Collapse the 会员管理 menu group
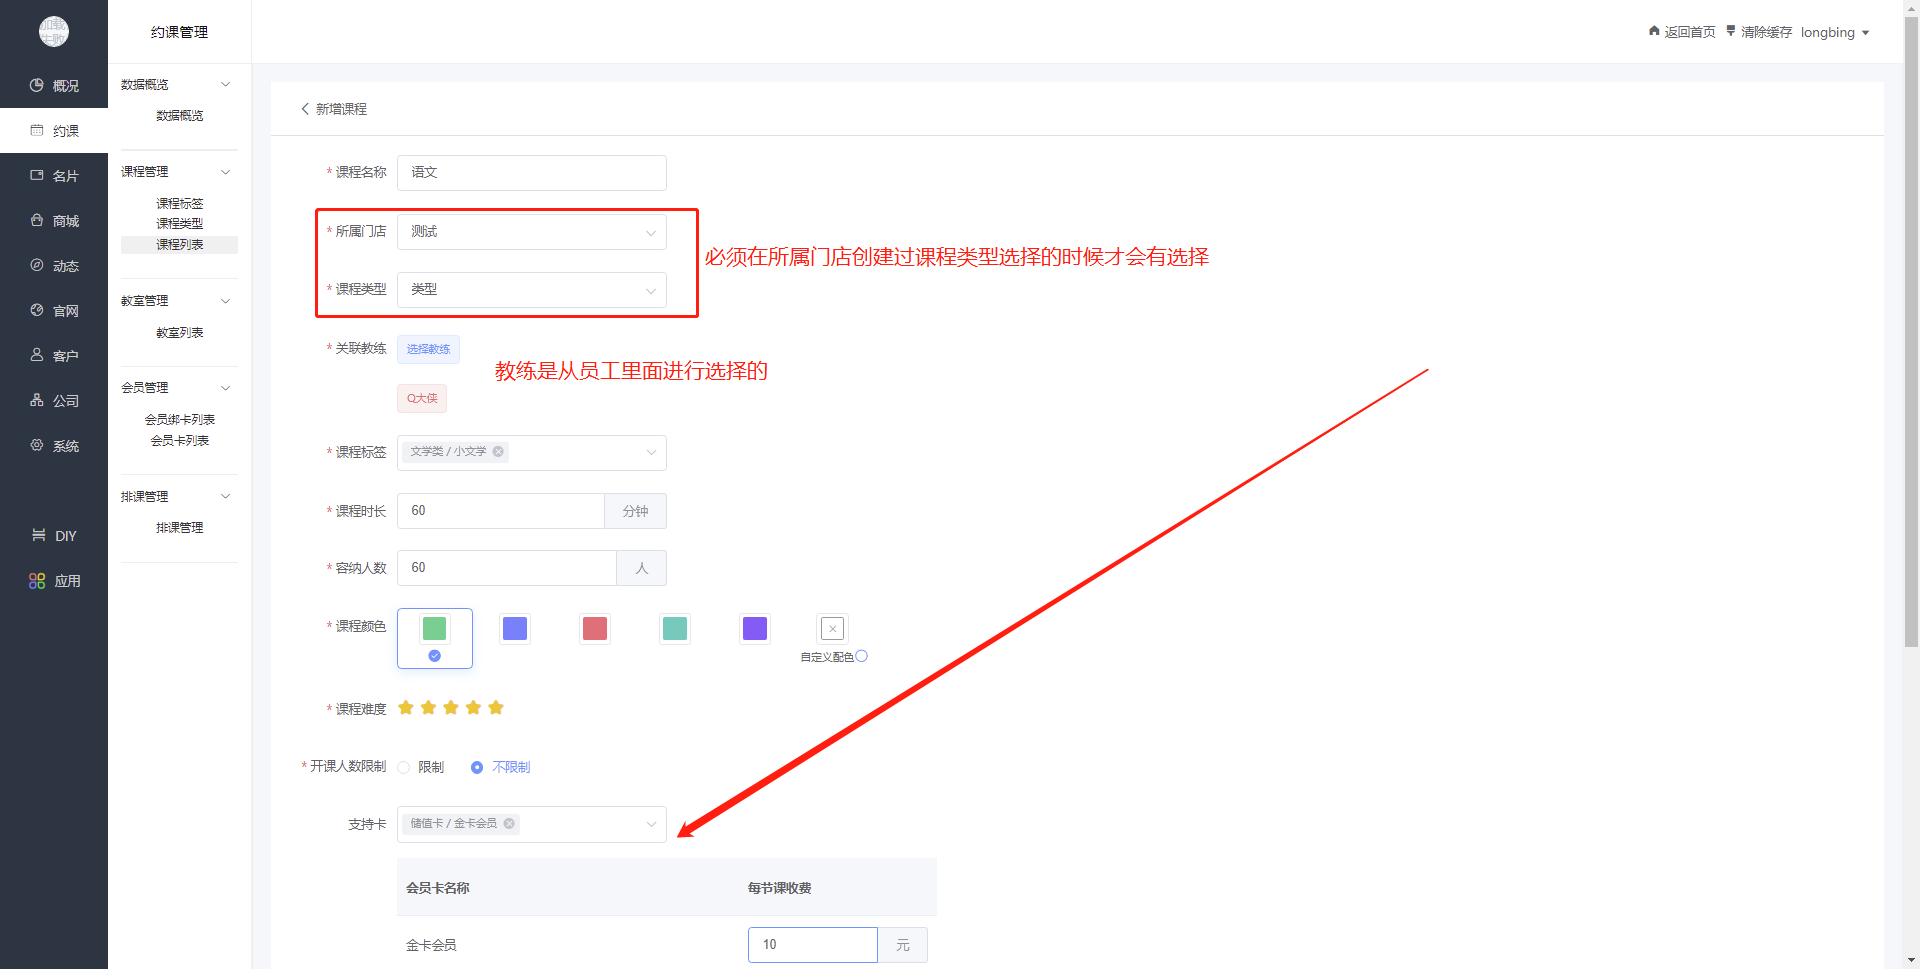 pyautogui.click(x=226, y=388)
